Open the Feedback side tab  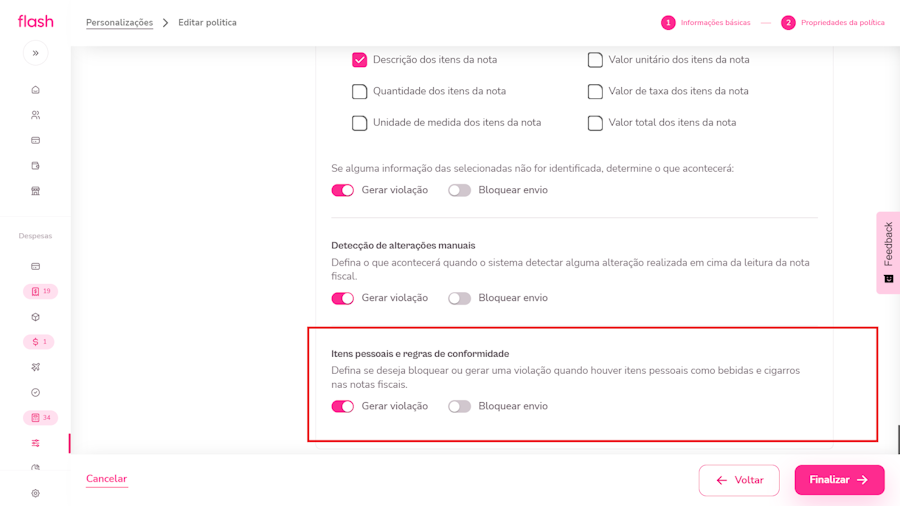888,252
